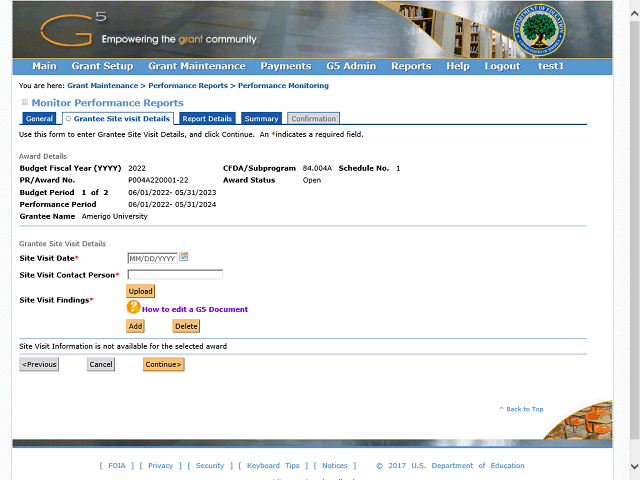This screenshot has width=640, height=480.
Task: Open How to edit a G5 Document link
Action: pyautogui.click(x=195, y=309)
